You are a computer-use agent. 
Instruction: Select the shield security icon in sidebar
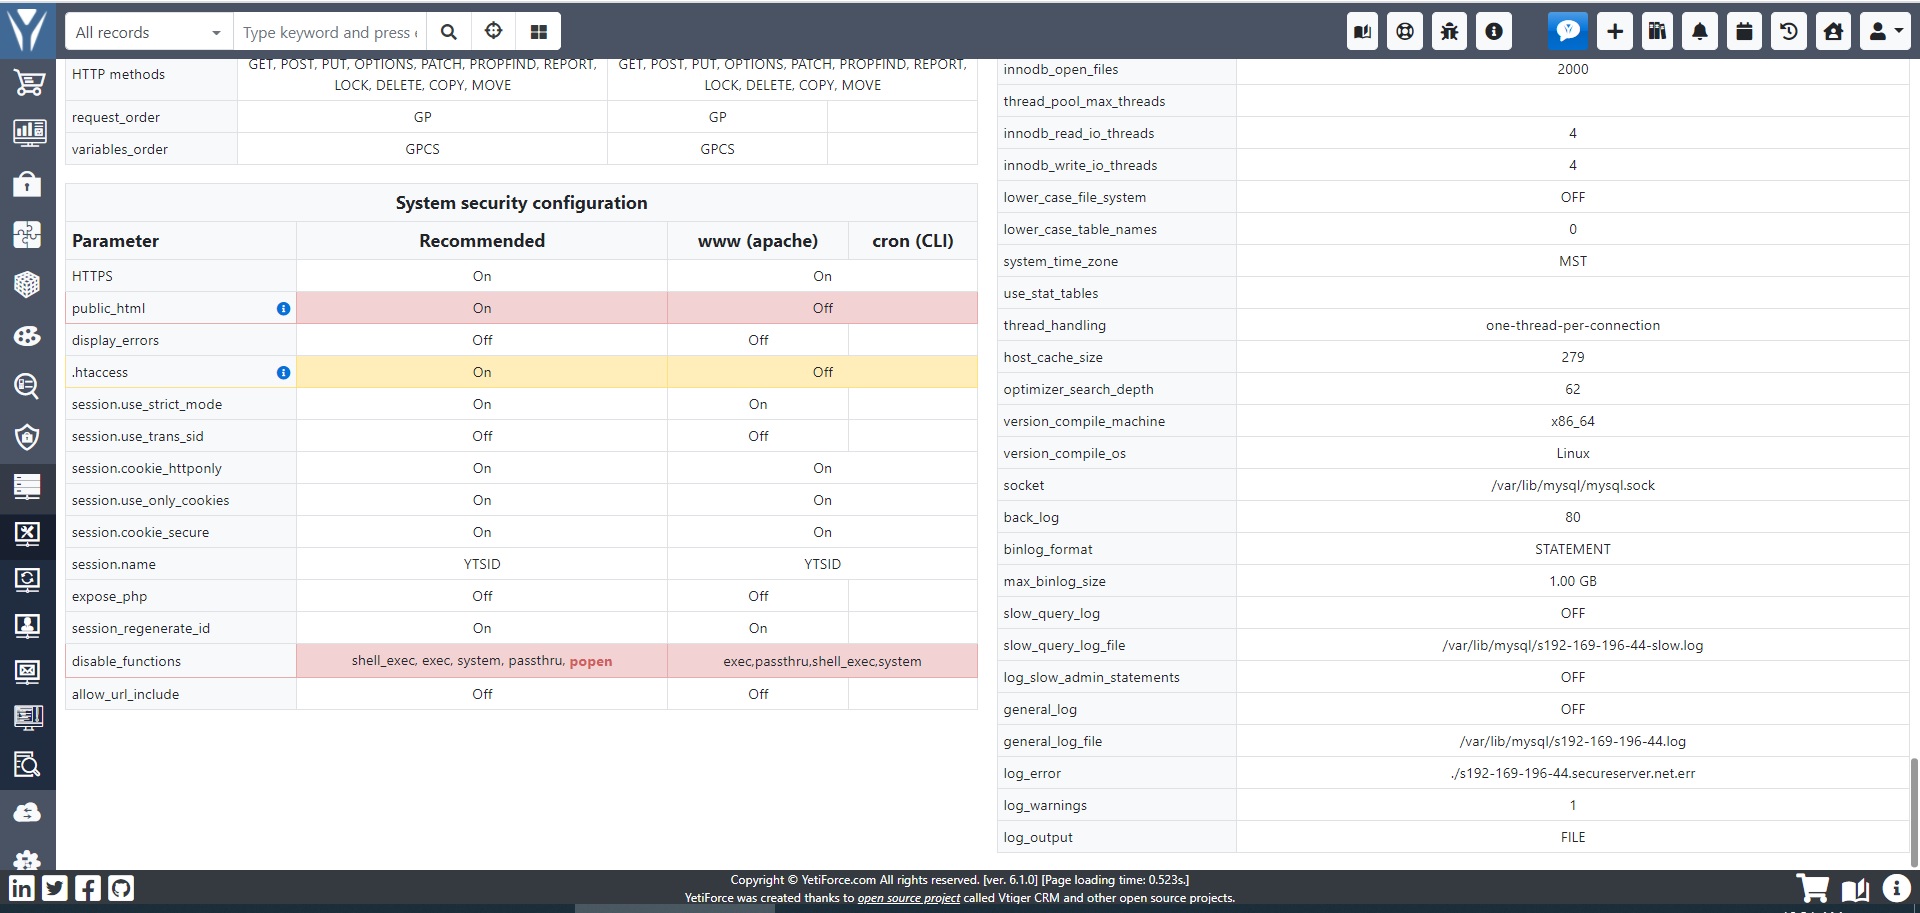point(28,437)
